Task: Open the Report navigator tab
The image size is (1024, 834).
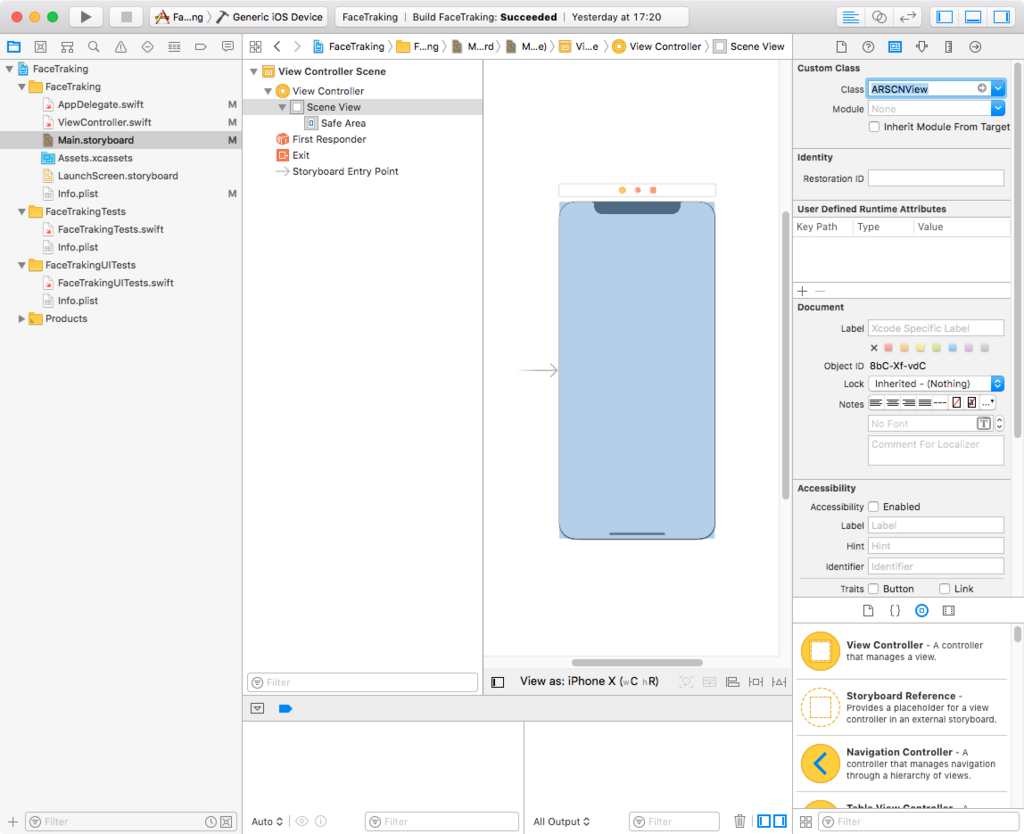Action: coord(227,47)
